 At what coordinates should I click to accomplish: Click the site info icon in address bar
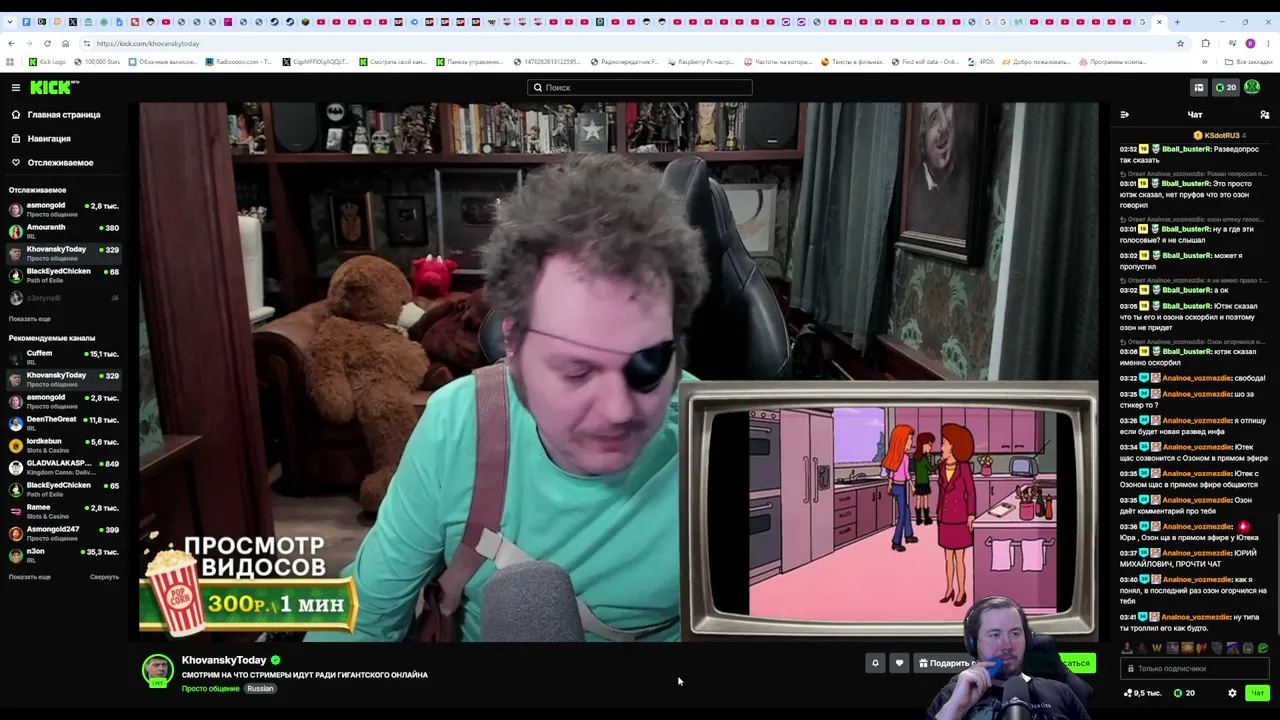click(87, 44)
